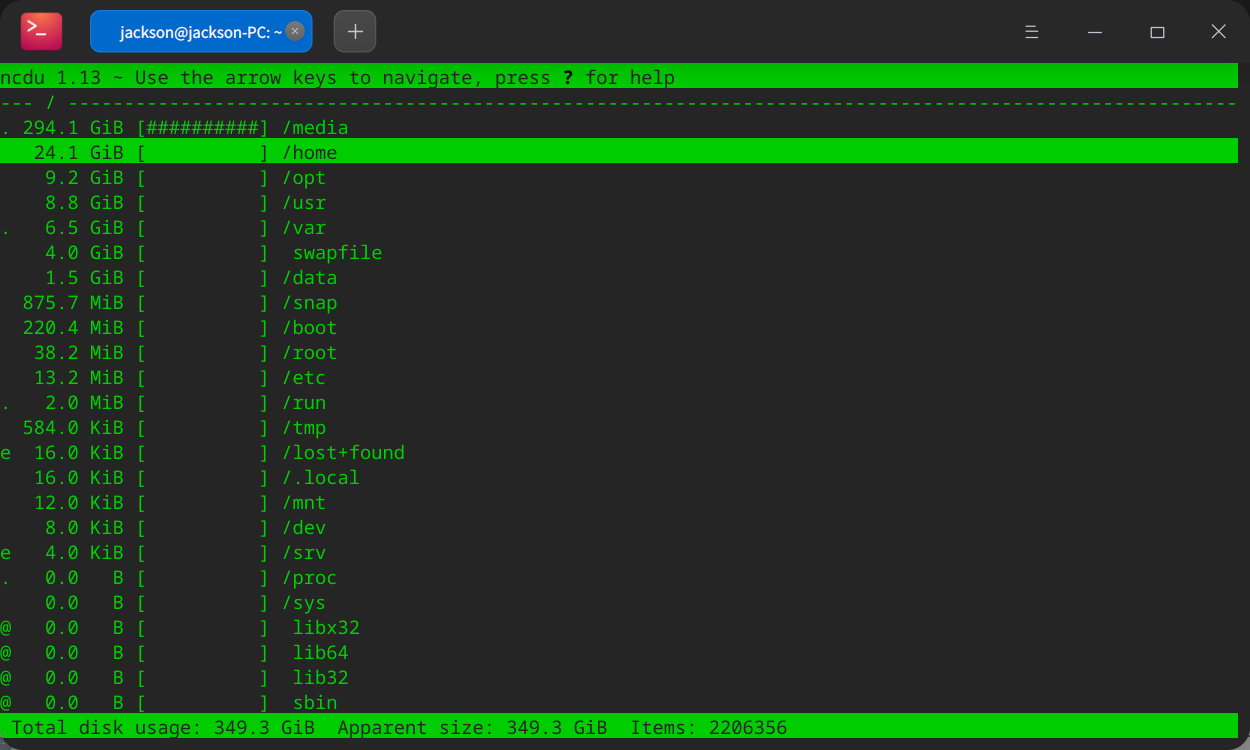Click the 24.1 GiB size of /home

click(x=79, y=153)
